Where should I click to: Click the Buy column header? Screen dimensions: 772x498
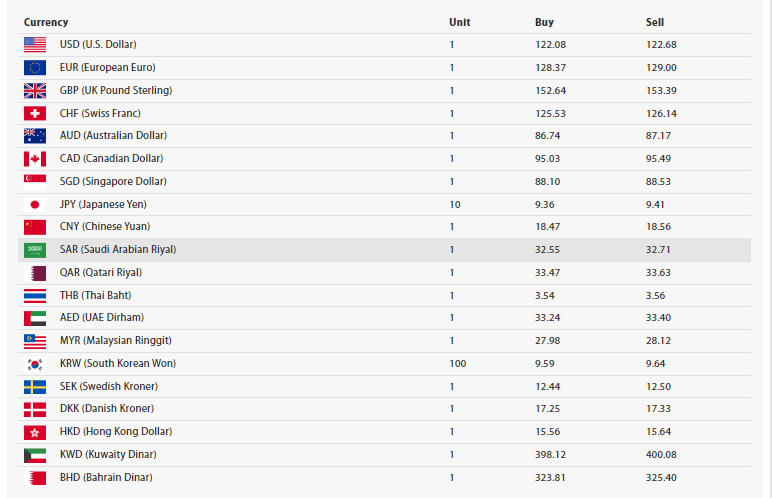[x=544, y=22]
